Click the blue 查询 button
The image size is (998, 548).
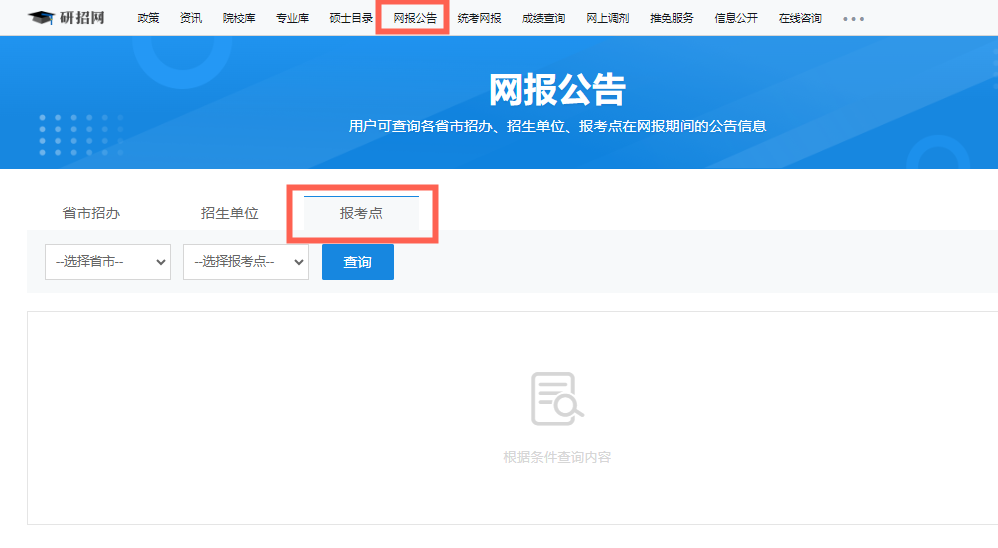pyautogui.click(x=358, y=262)
